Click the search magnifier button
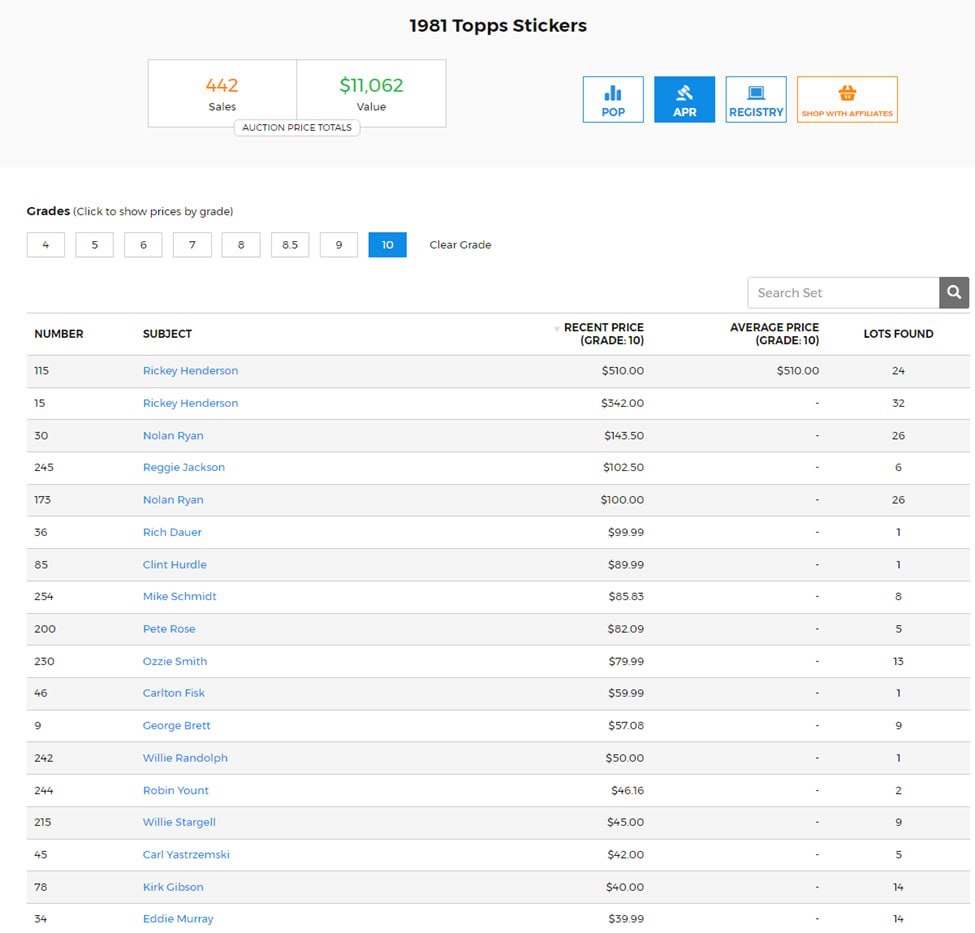 pos(954,292)
